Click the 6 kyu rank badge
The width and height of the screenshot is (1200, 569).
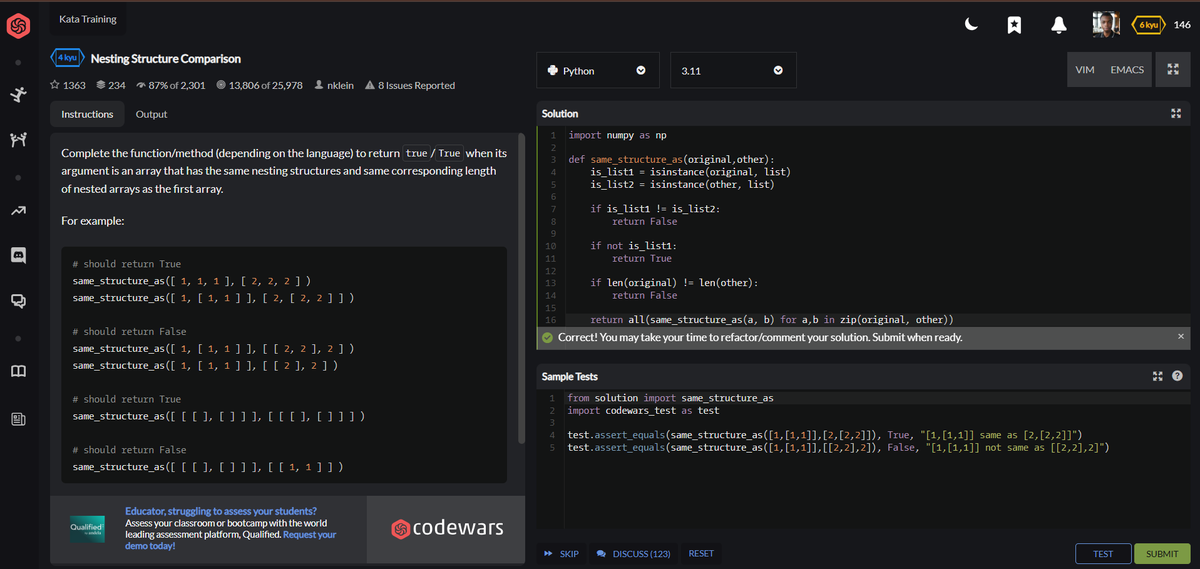(1148, 25)
